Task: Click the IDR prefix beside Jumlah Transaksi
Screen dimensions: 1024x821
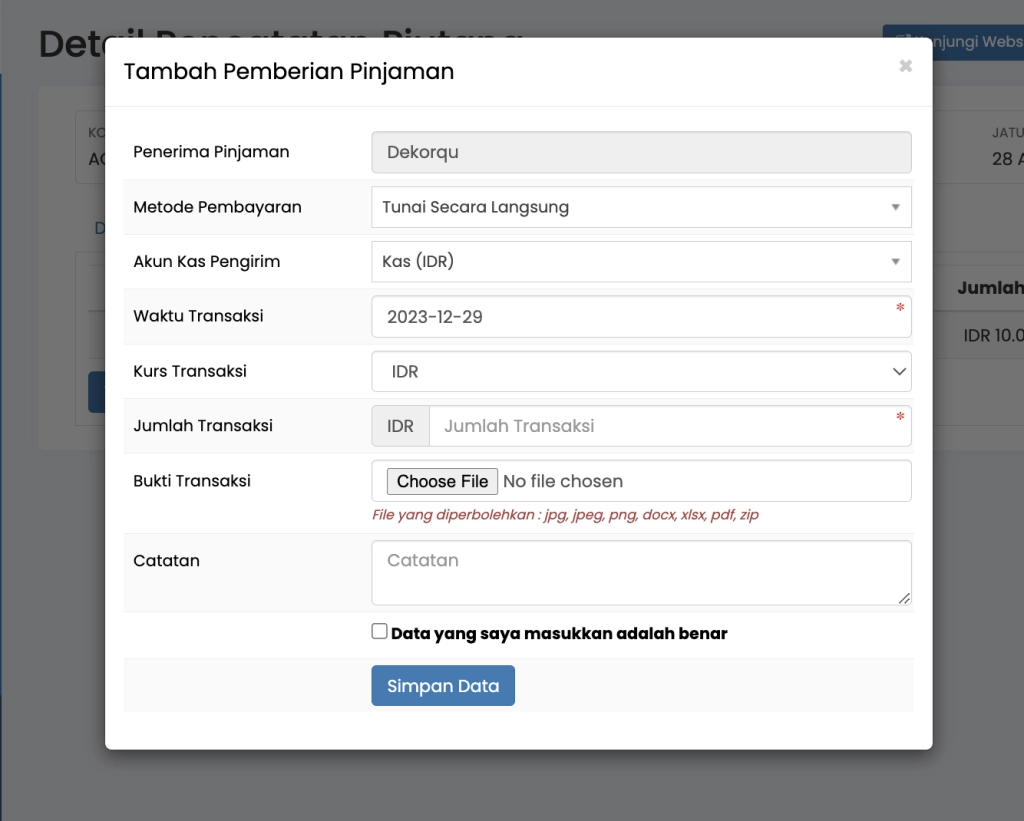Action: (400, 426)
